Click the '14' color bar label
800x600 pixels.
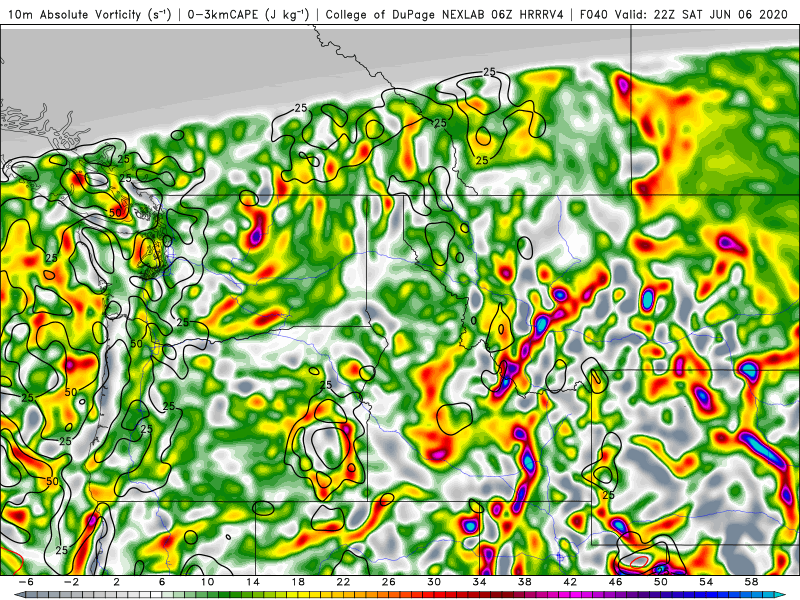[x=253, y=582]
